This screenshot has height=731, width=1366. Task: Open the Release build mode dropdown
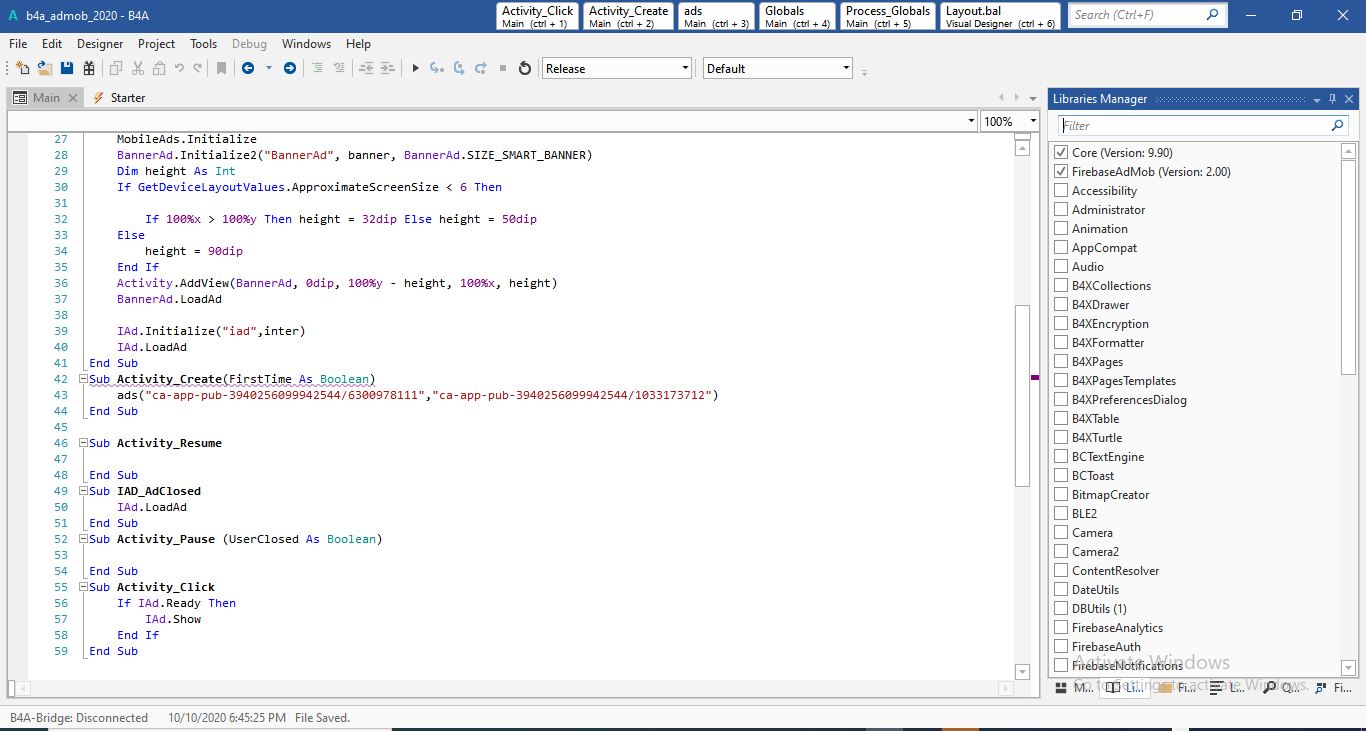[617, 68]
